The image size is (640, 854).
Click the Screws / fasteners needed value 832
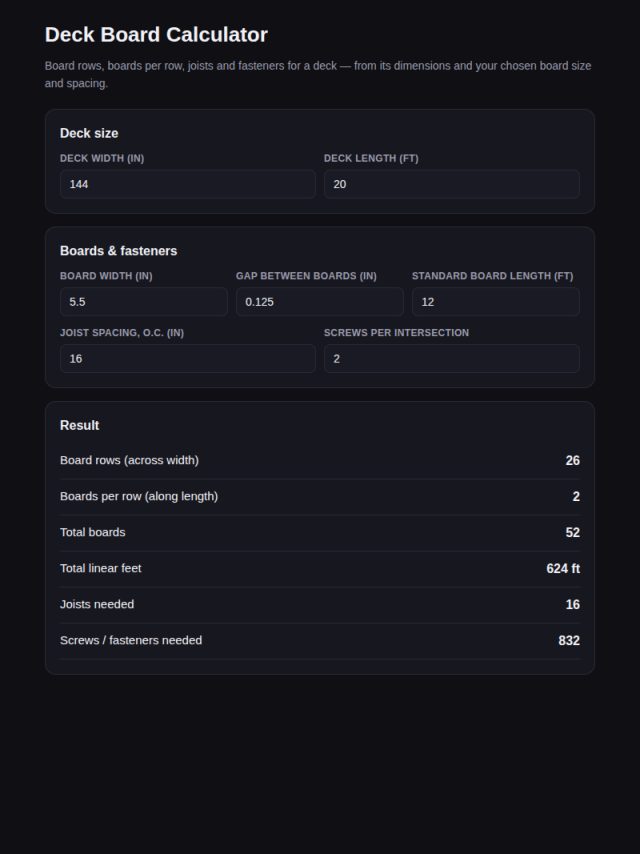[x=569, y=640]
